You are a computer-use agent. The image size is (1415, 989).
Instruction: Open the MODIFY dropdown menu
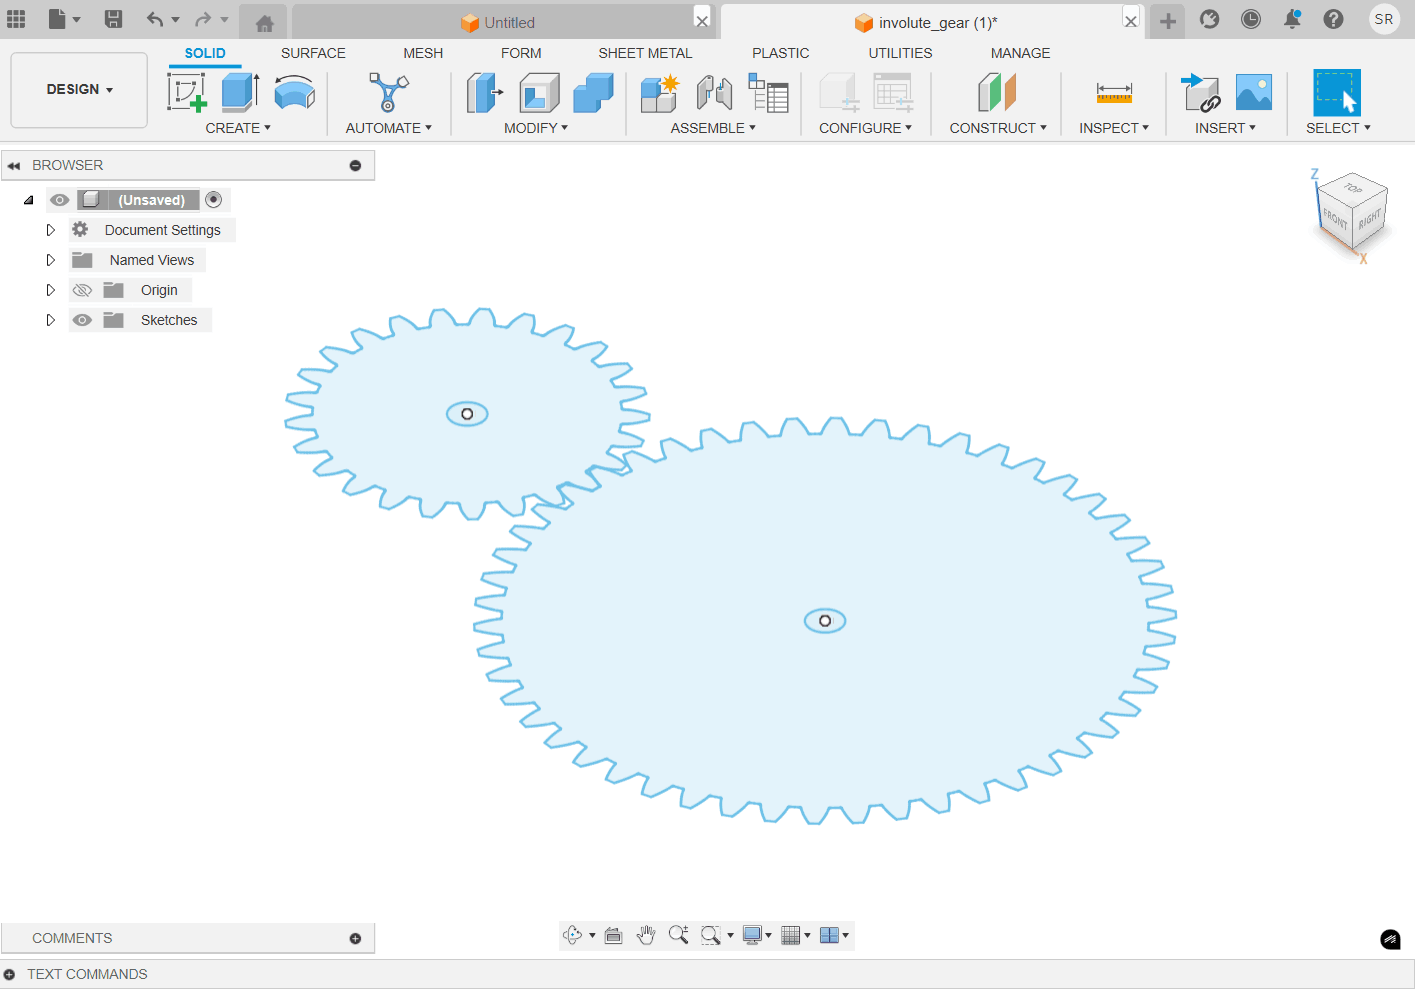[536, 128]
